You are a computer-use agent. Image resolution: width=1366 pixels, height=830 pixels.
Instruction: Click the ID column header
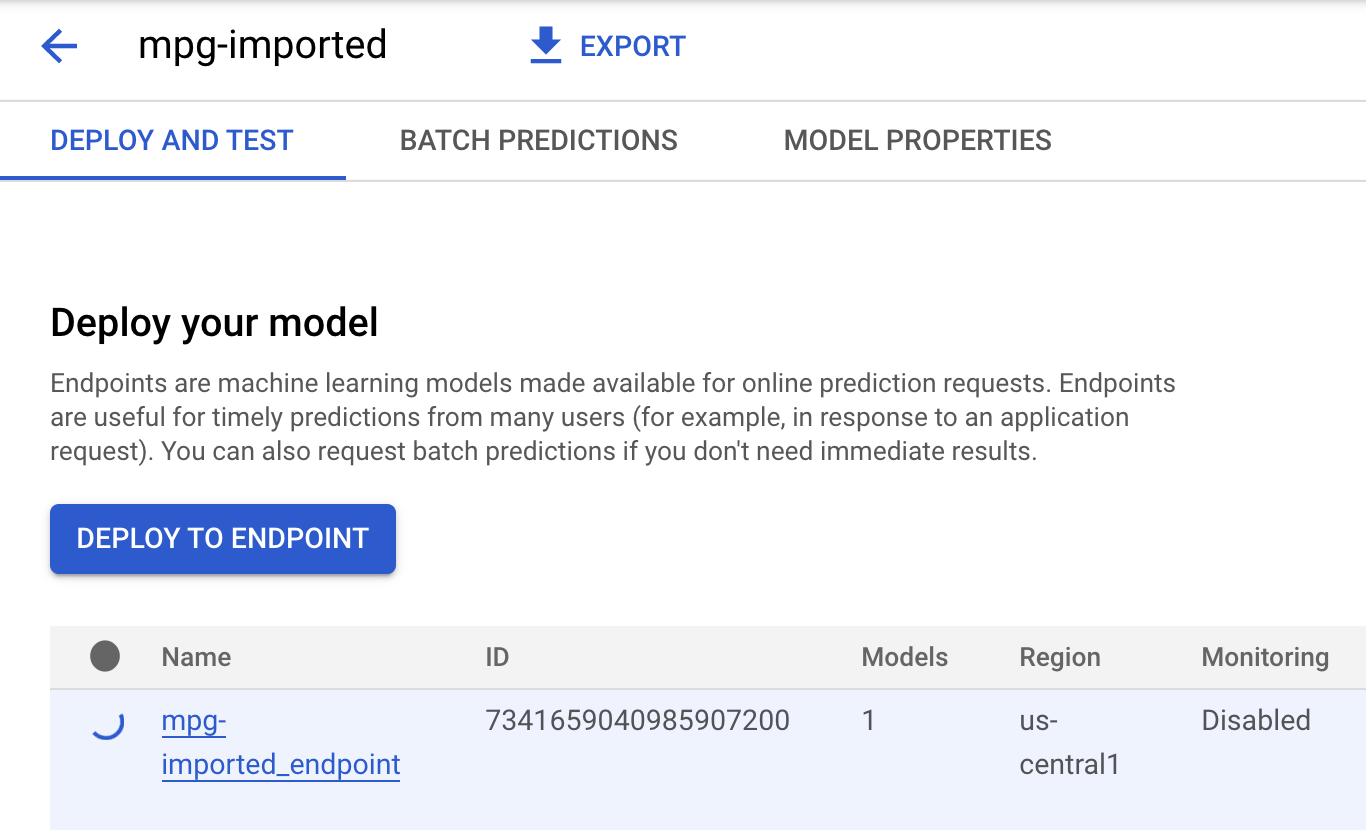click(x=497, y=657)
